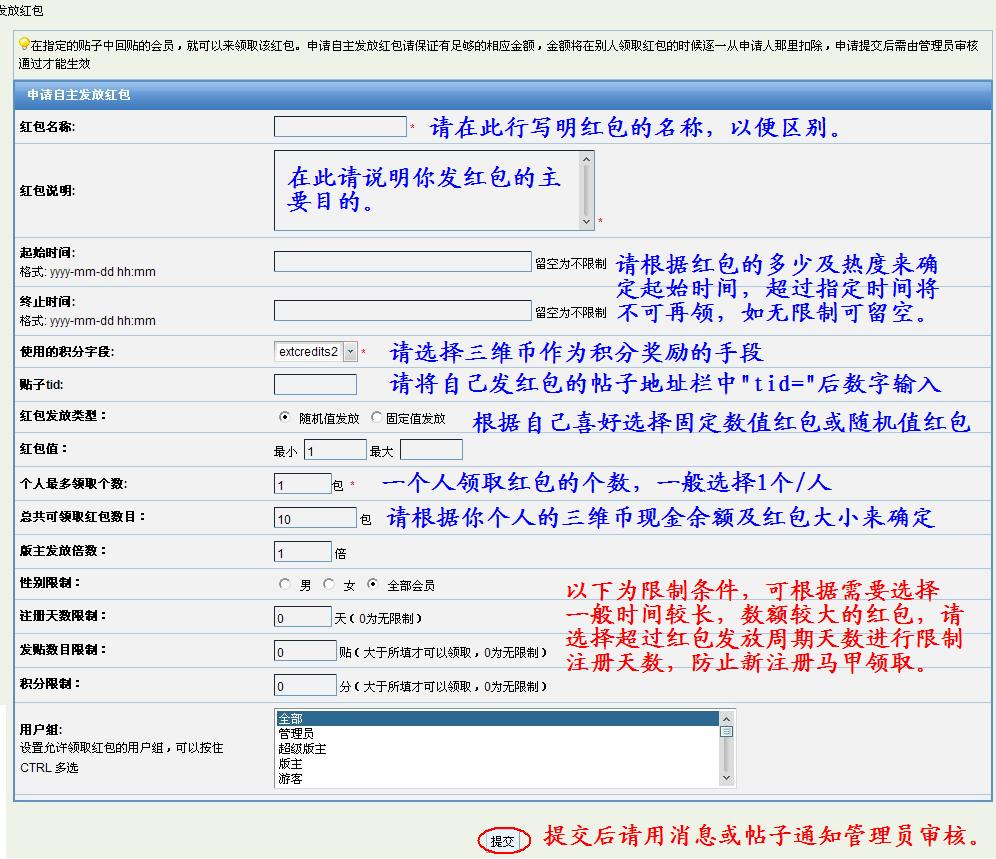This screenshot has width=996, height=859.
Task: Click the 发贴数目限制 input field
Action: click(x=305, y=651)
